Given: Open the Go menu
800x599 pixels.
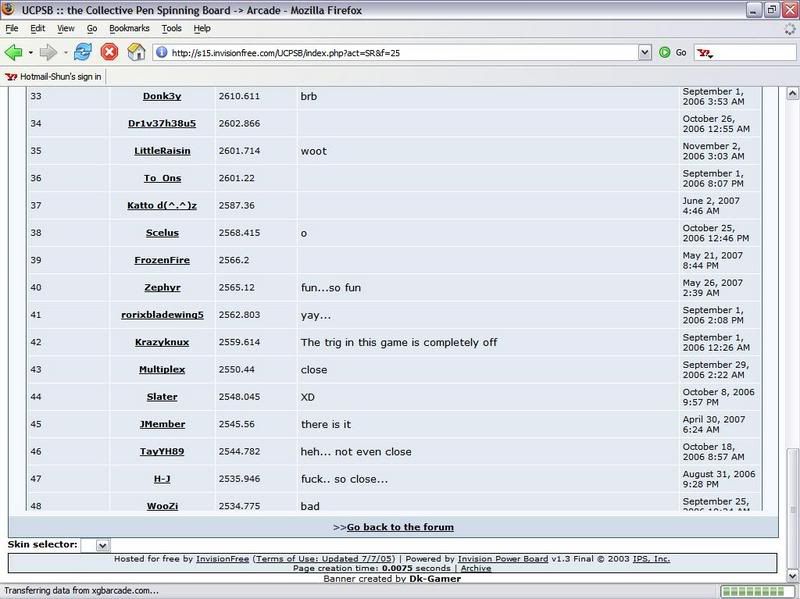Looking at the screenshot, I should click(x=92, y=29).
